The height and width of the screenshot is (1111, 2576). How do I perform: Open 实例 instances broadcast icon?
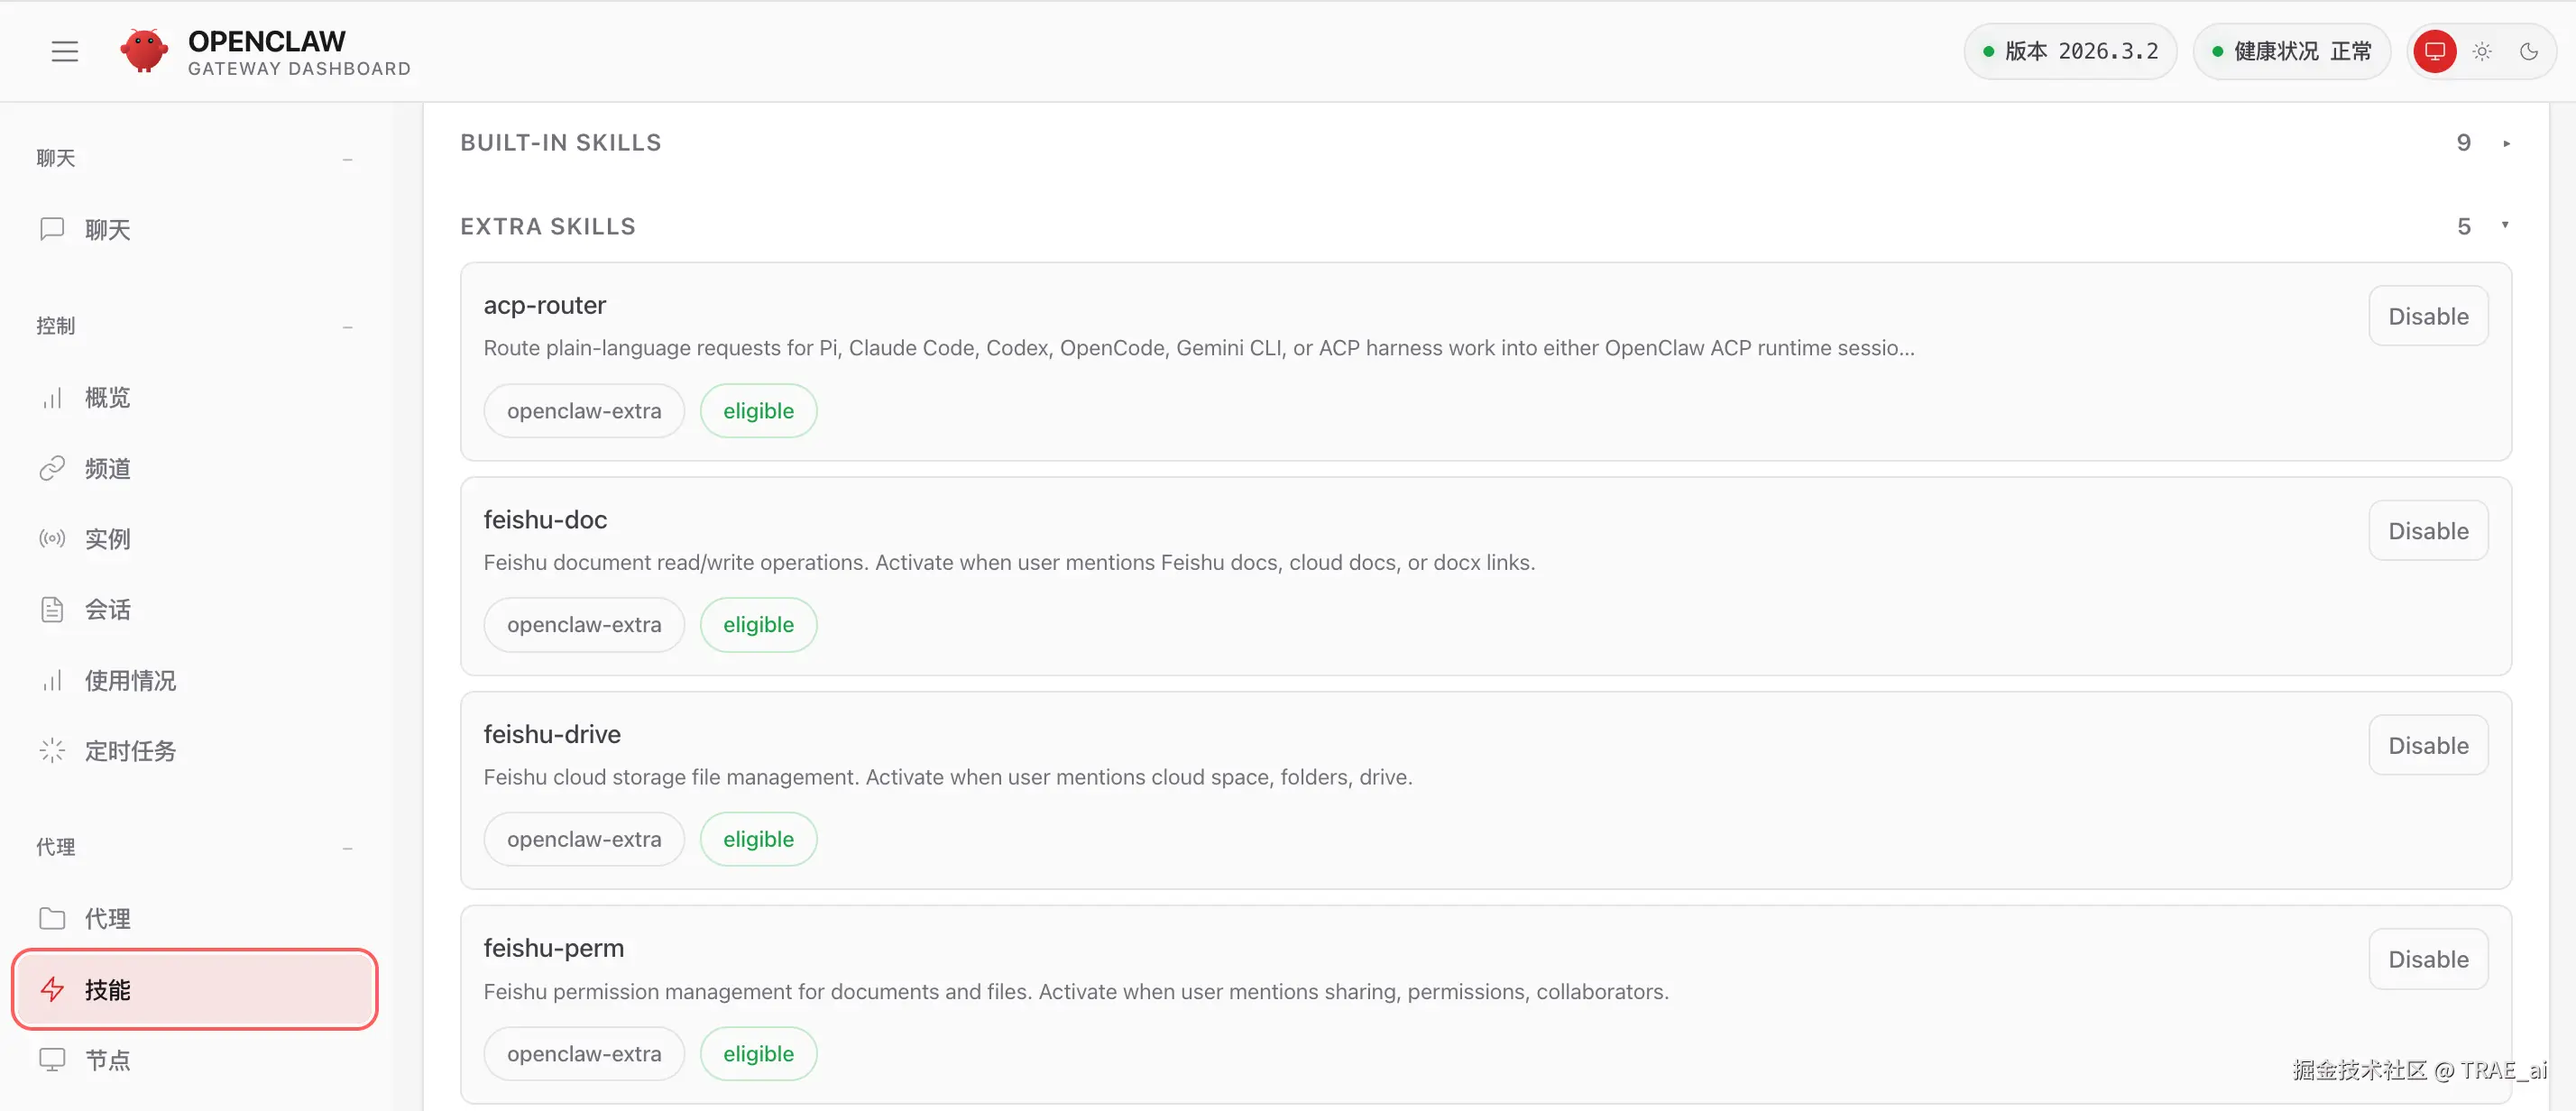coord(52,539)
